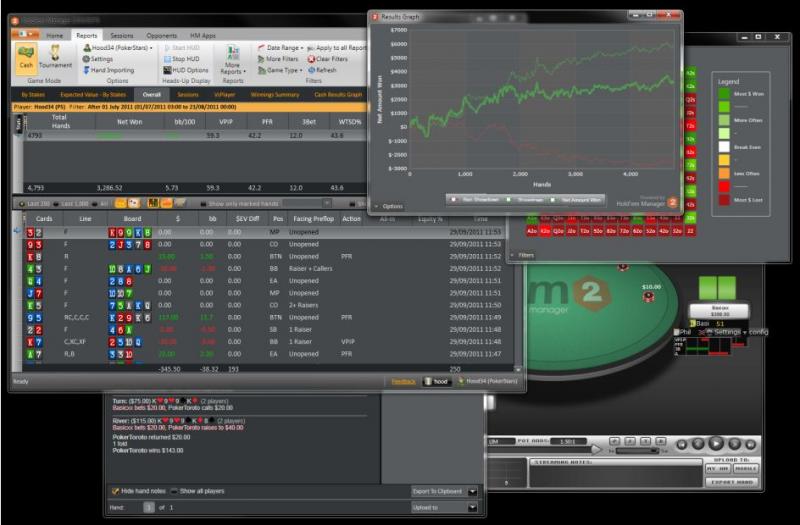The width and height of the screenshot is (800, 525).
Task: Click the 22 cell in the hand matrix
Action: pyautogui.click(x=690, y=231)
